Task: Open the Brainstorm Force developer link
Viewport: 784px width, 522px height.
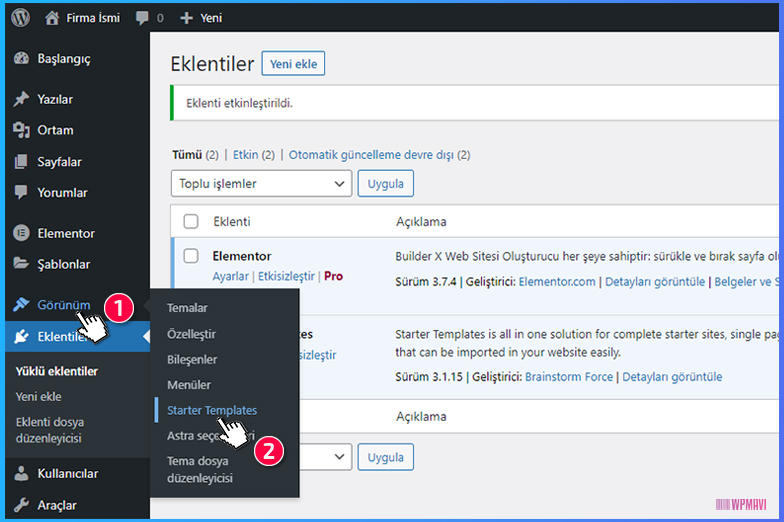Action: (569, 376)
